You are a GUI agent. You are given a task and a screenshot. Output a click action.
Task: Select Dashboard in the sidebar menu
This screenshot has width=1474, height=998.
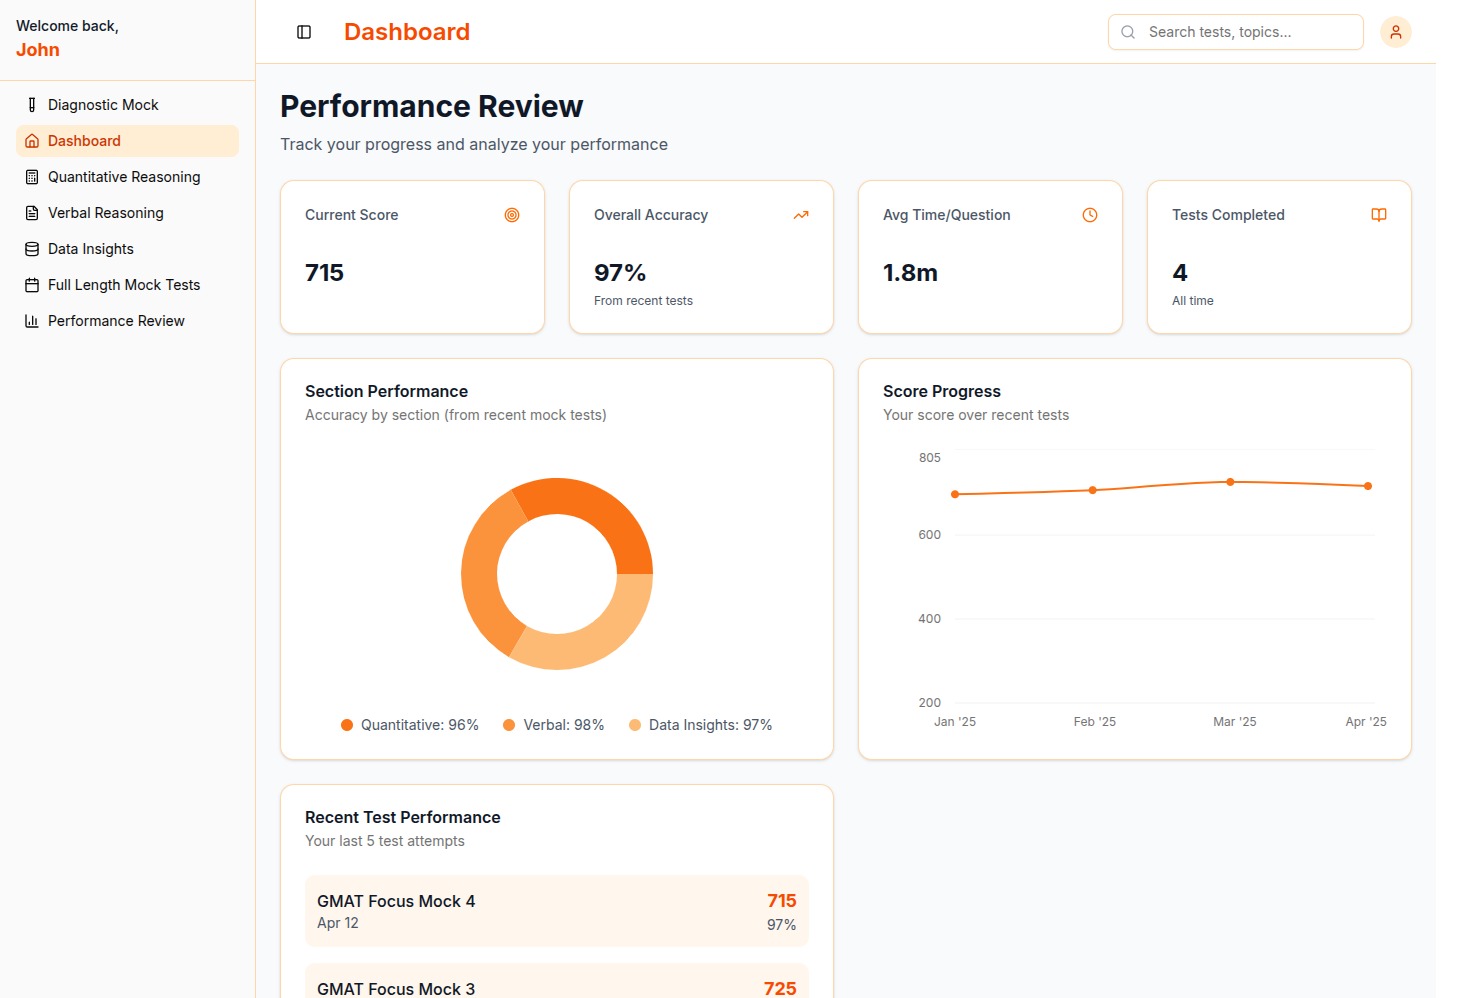pyautogui.click(x=84, y=140)
